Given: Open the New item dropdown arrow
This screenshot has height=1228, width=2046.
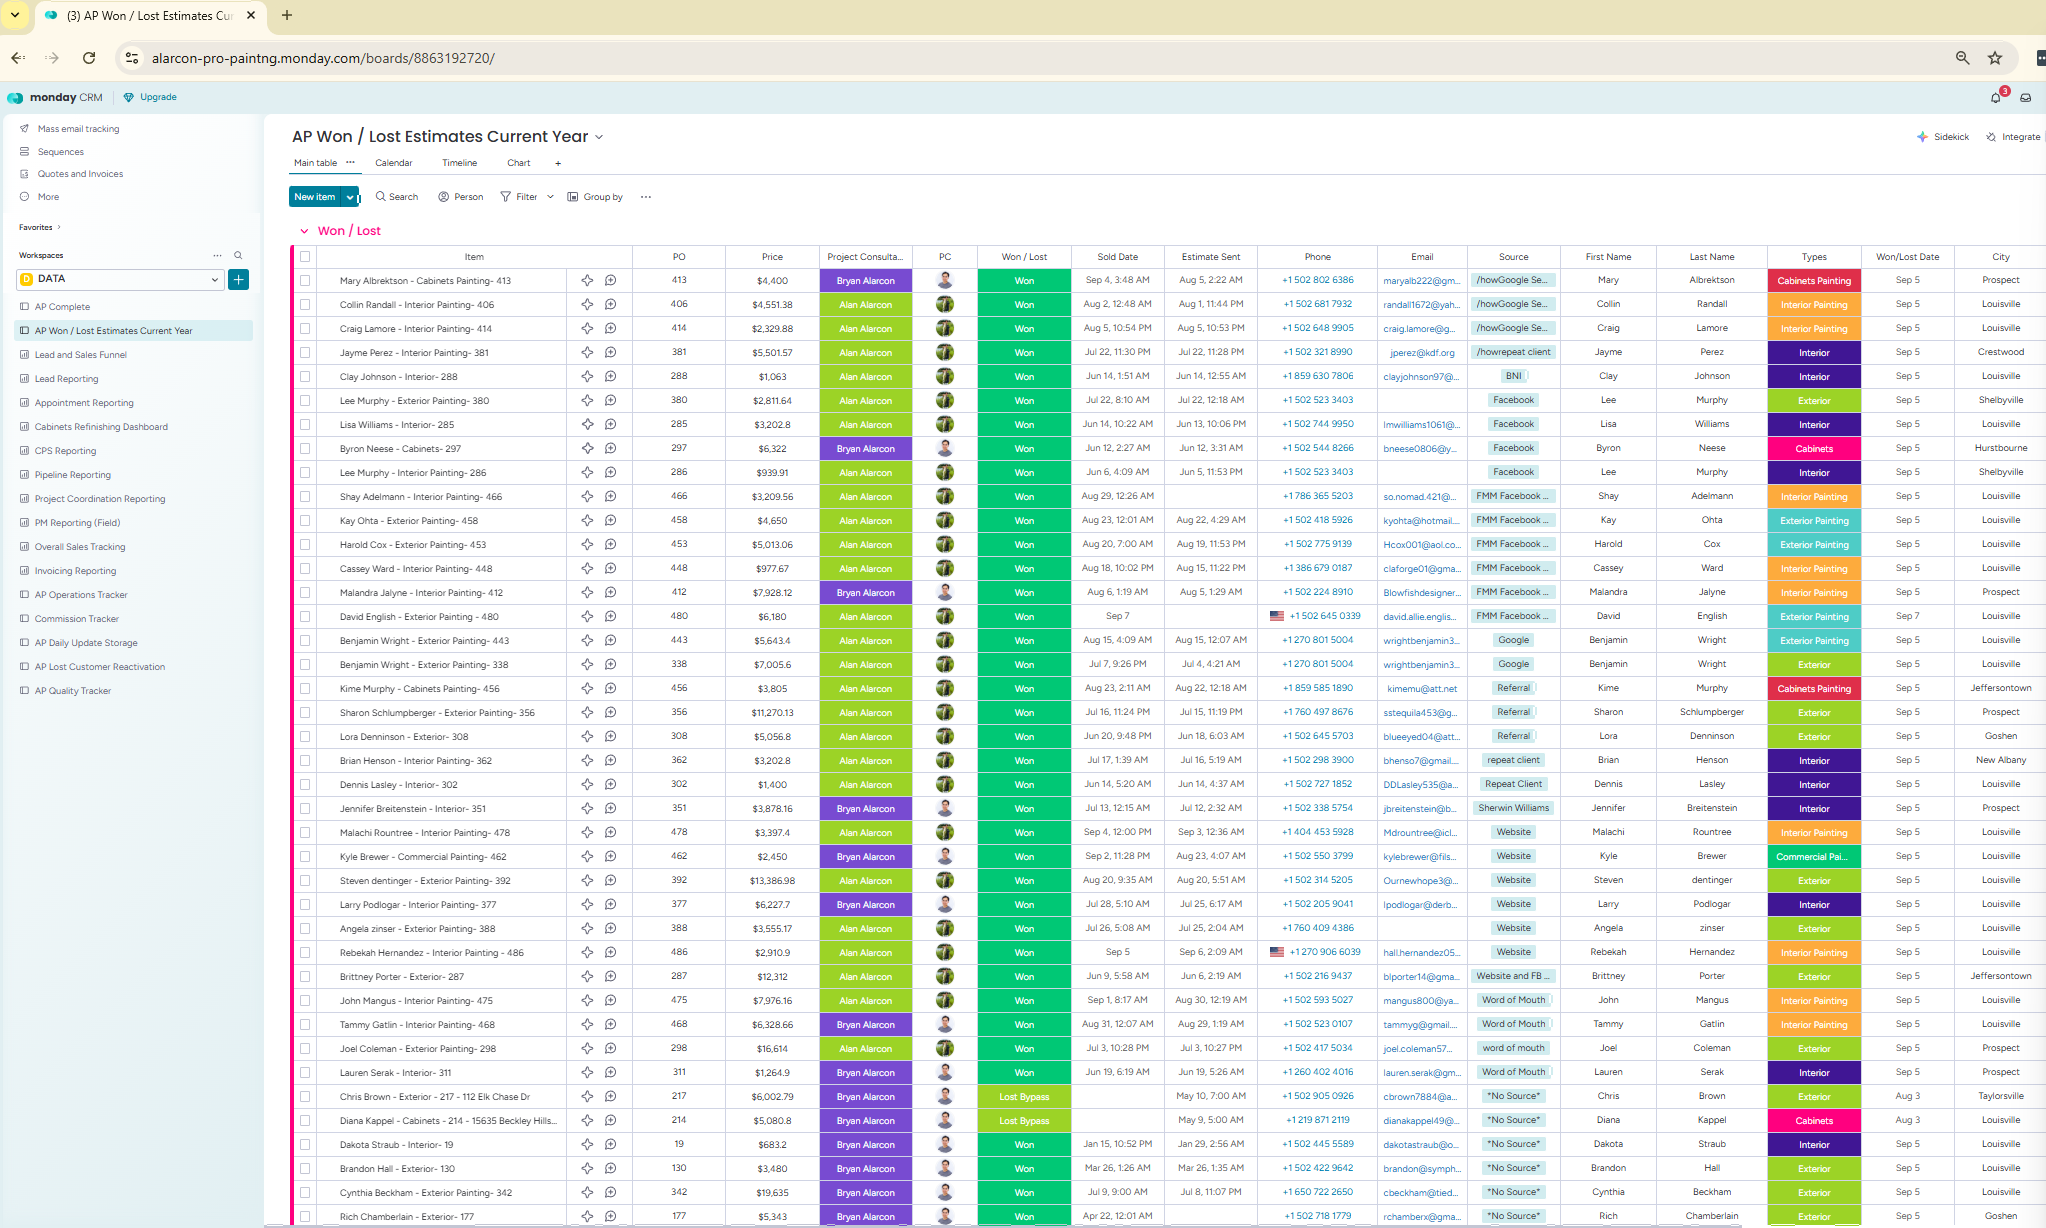Looking at the screenshot, I should (350, 197).
